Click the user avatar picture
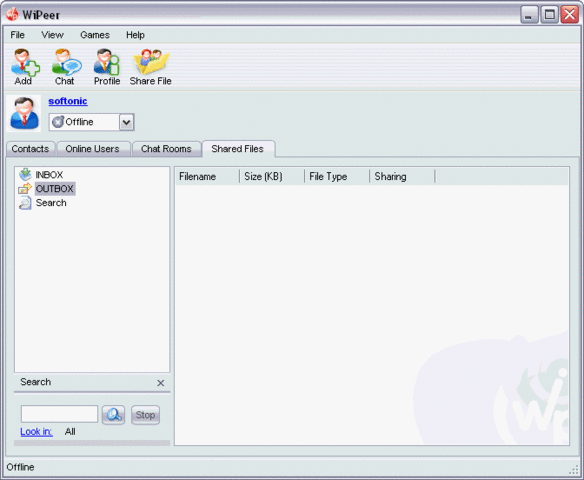Image resolution: width=584 pixels, height=480 pixels. click(24, 113)
